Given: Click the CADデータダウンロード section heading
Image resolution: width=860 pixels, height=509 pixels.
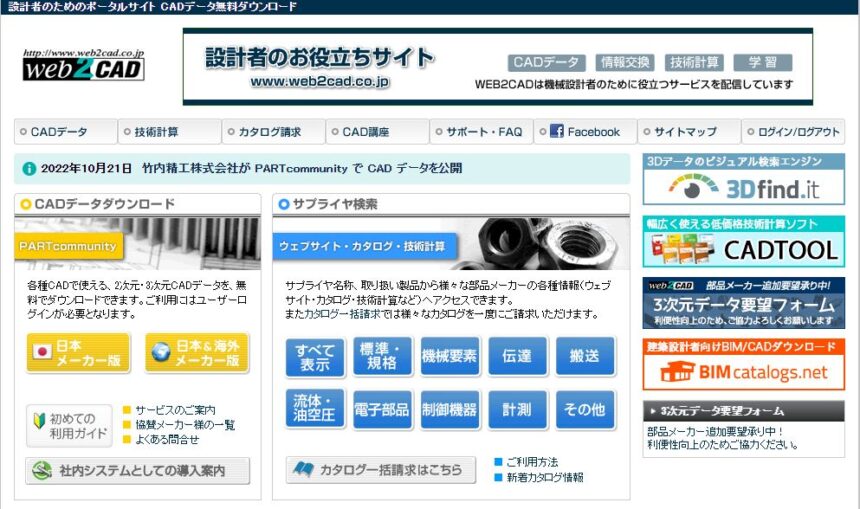Looking at the screenshot, I should tap(104, 204).
